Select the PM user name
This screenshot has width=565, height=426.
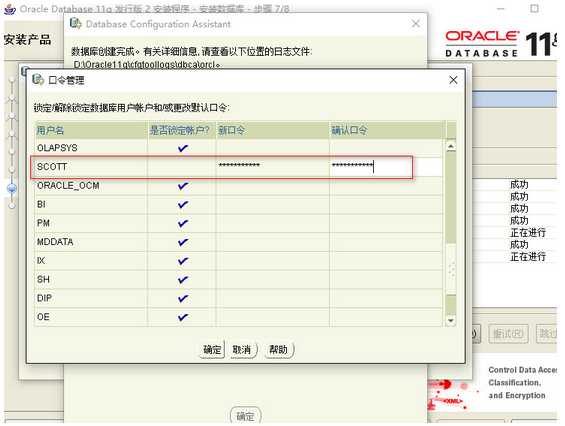(43, 223)
